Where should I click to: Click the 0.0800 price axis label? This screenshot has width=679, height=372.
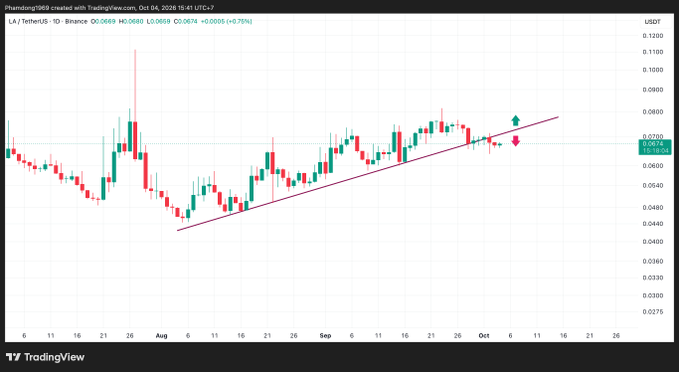click(x=653, y=112)
